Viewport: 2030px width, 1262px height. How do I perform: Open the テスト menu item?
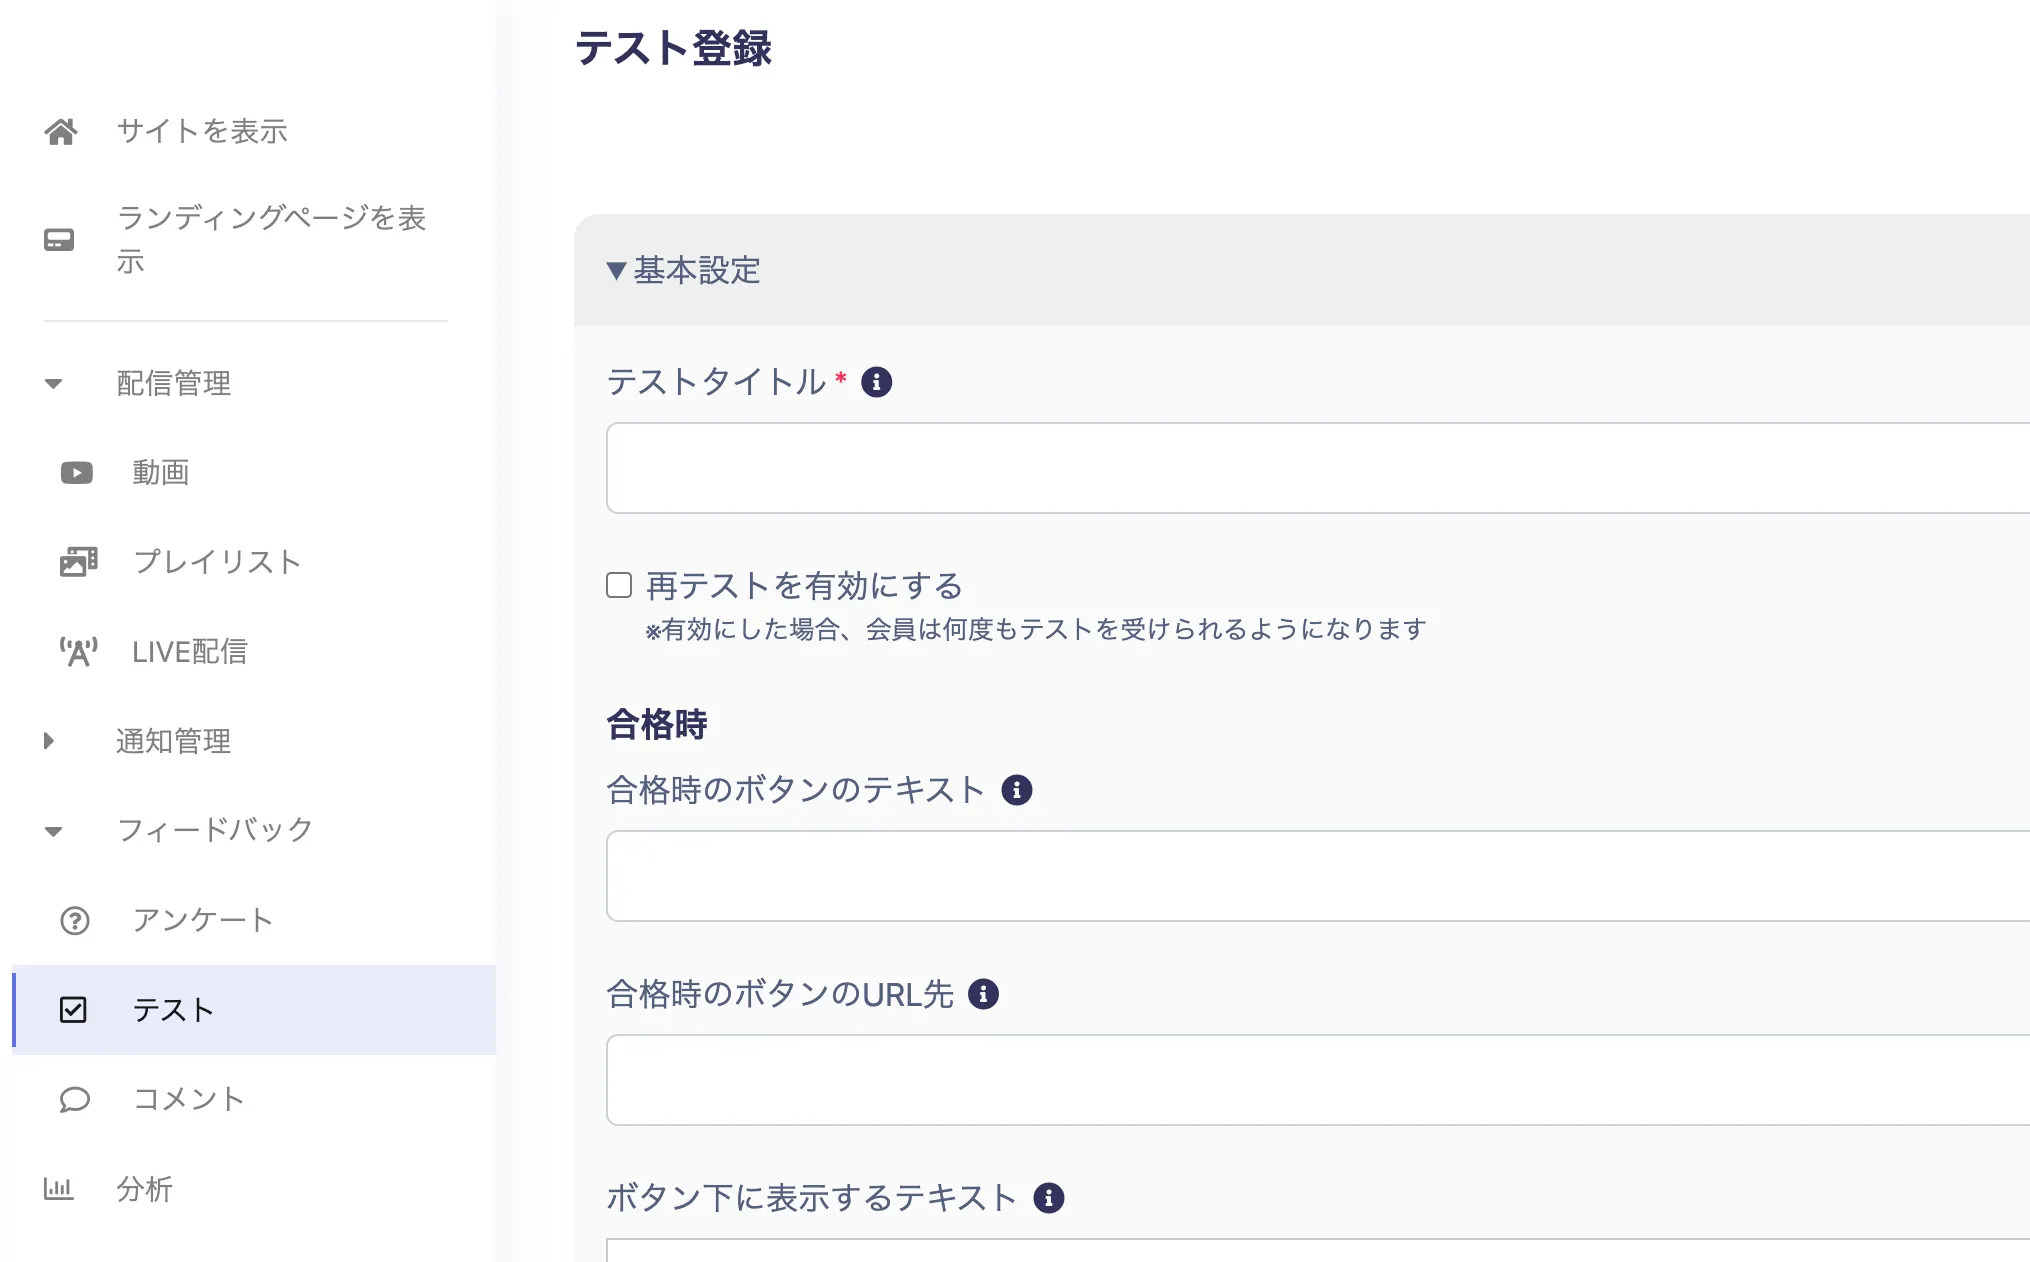(174, 1010)
